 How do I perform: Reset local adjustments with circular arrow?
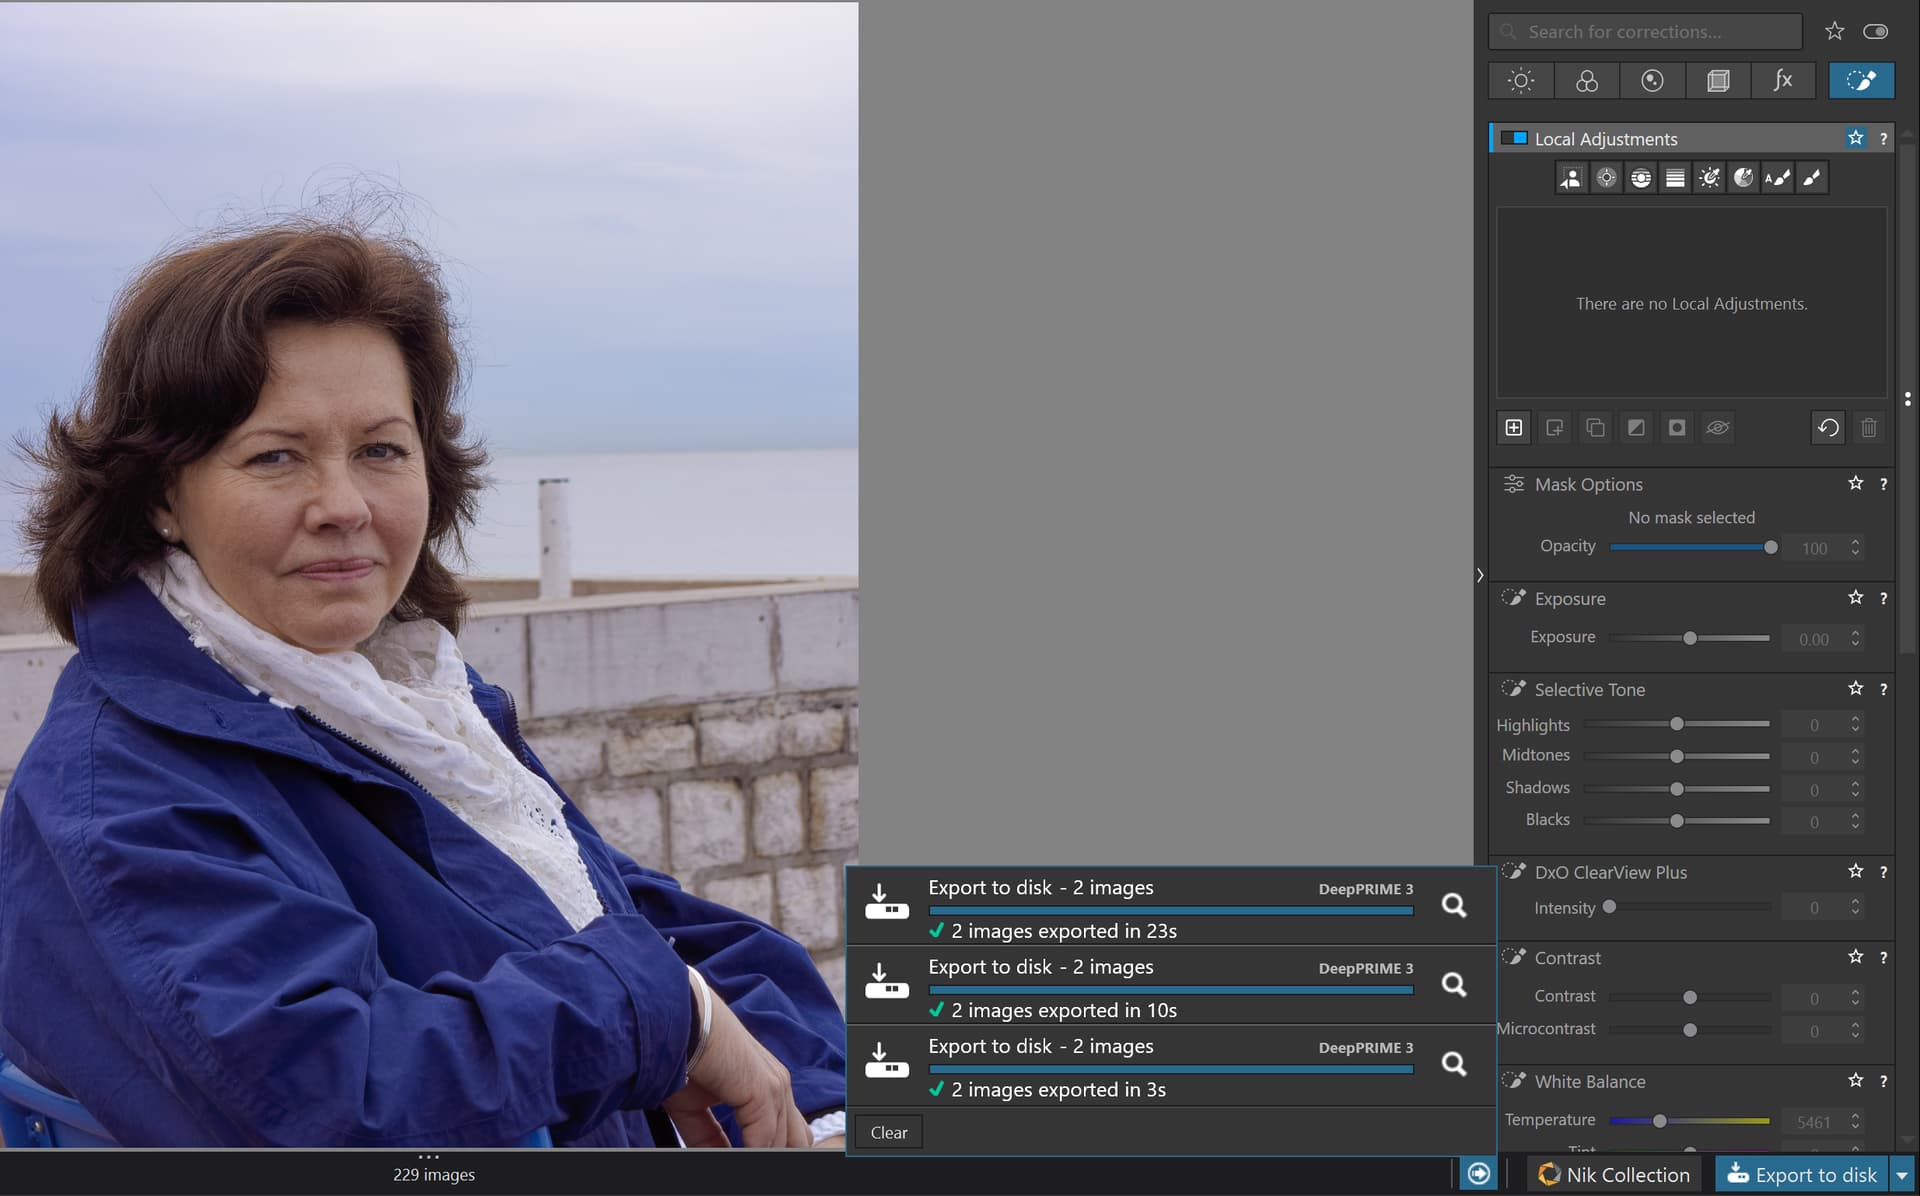click(x=1828, y=428)
